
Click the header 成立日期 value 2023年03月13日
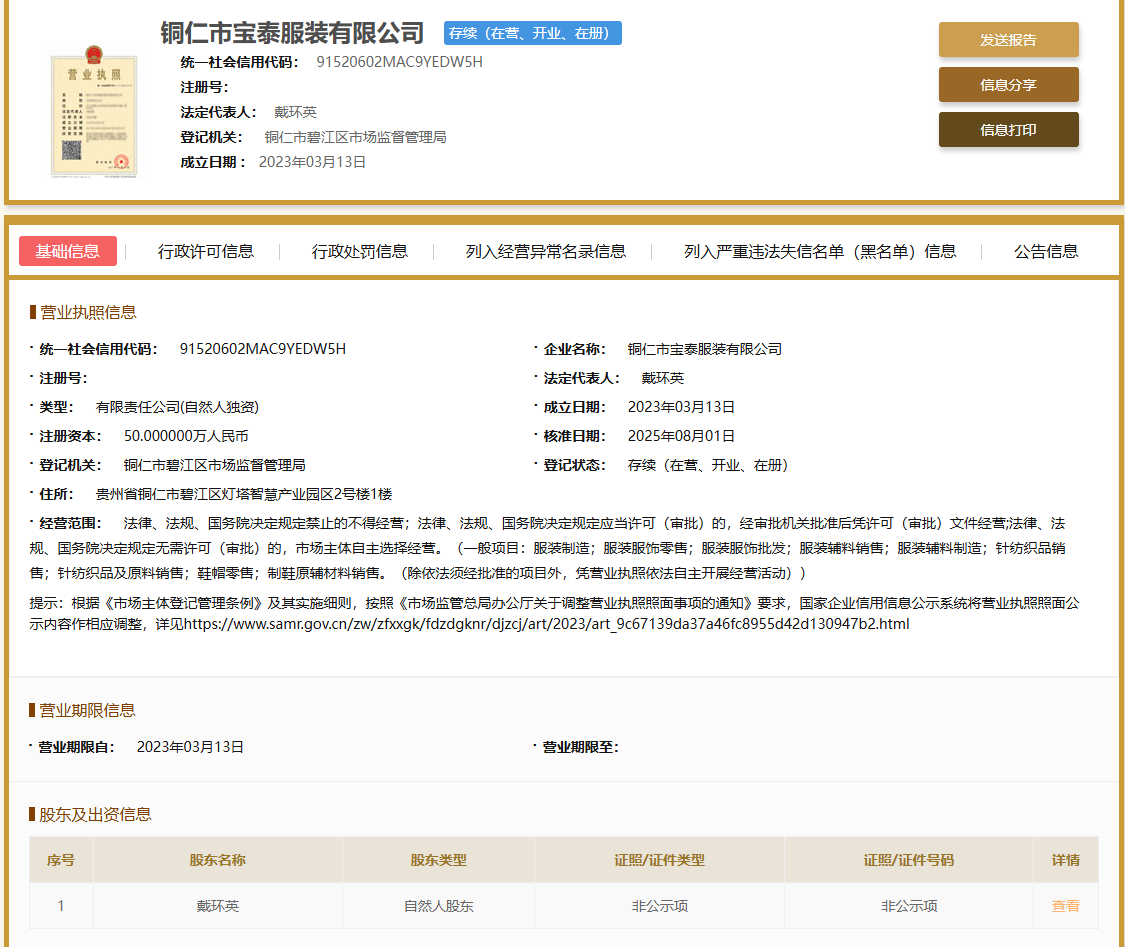coord(312,162)
